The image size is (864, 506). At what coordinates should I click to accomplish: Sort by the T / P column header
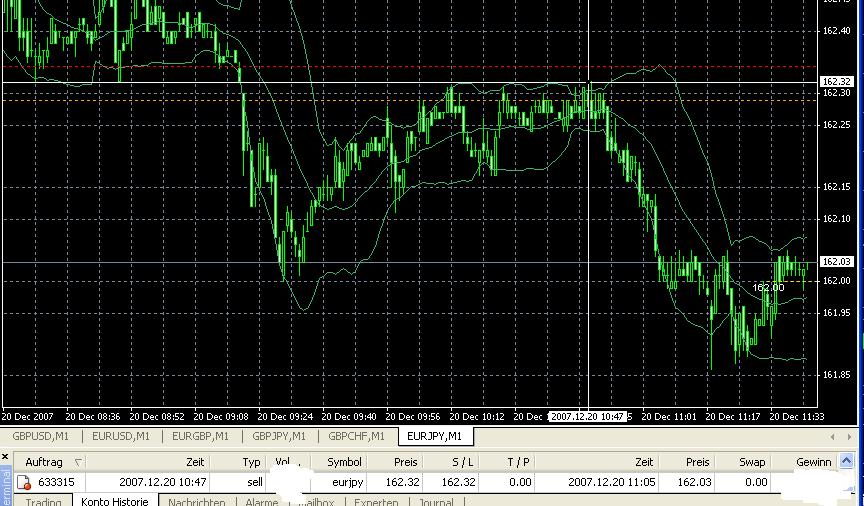click(518, 462)
